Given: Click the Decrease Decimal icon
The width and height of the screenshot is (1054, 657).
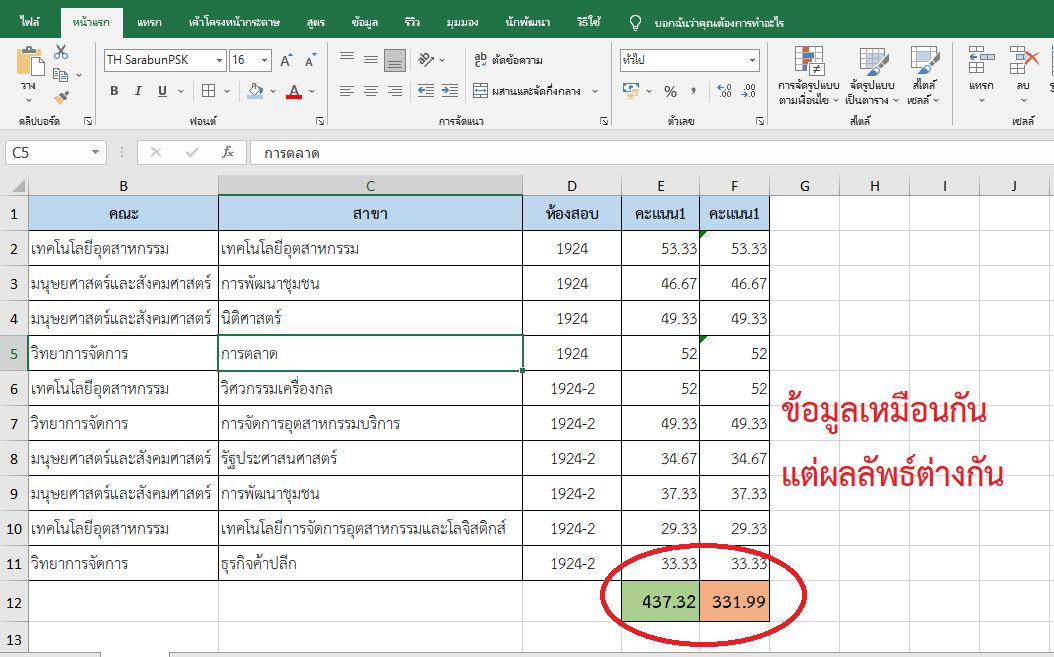Looking at the screenshot, I should [748, 91].
